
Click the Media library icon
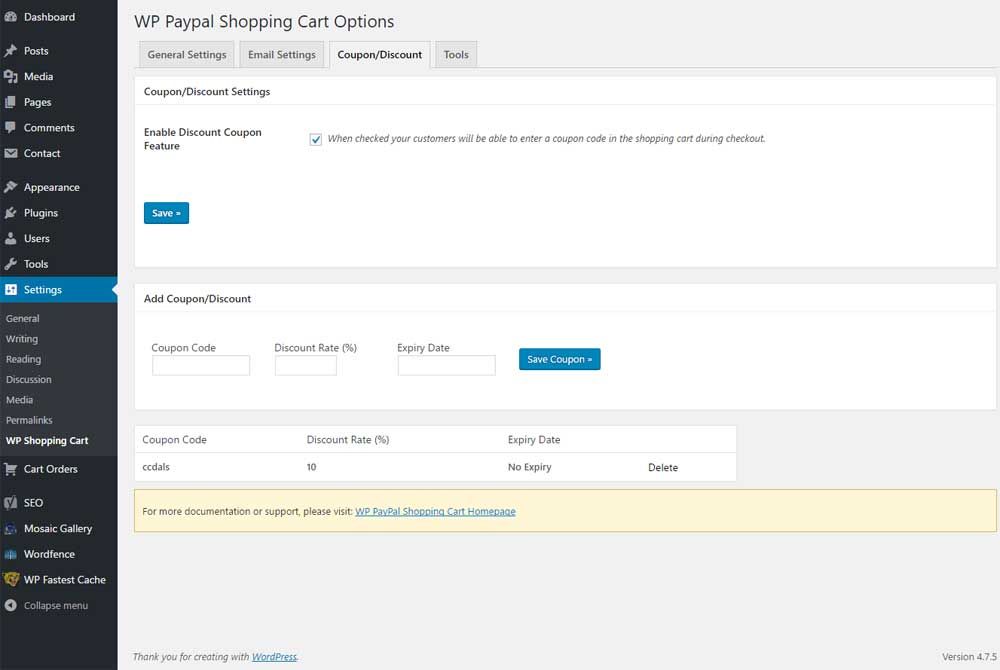pos(10,76)
